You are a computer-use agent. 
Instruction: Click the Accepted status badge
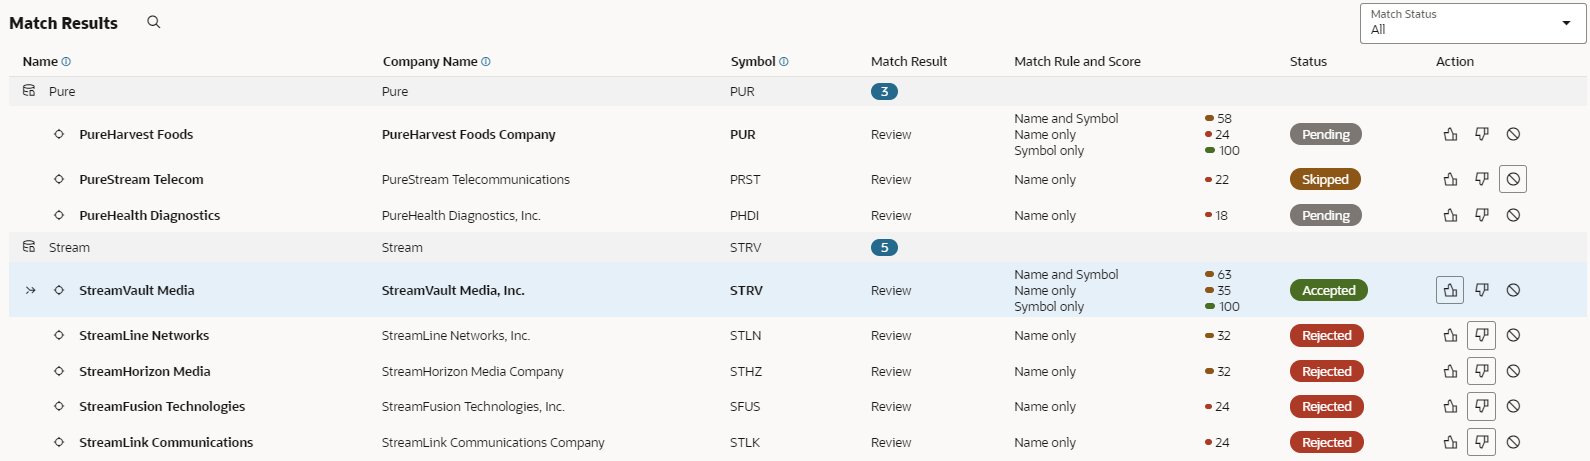pyautogui.click(x=1329, y=290)
